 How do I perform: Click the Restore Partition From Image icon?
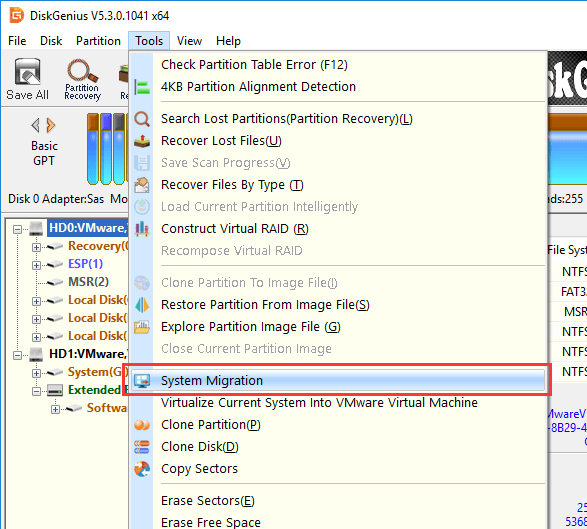click(x=142, y=305)
